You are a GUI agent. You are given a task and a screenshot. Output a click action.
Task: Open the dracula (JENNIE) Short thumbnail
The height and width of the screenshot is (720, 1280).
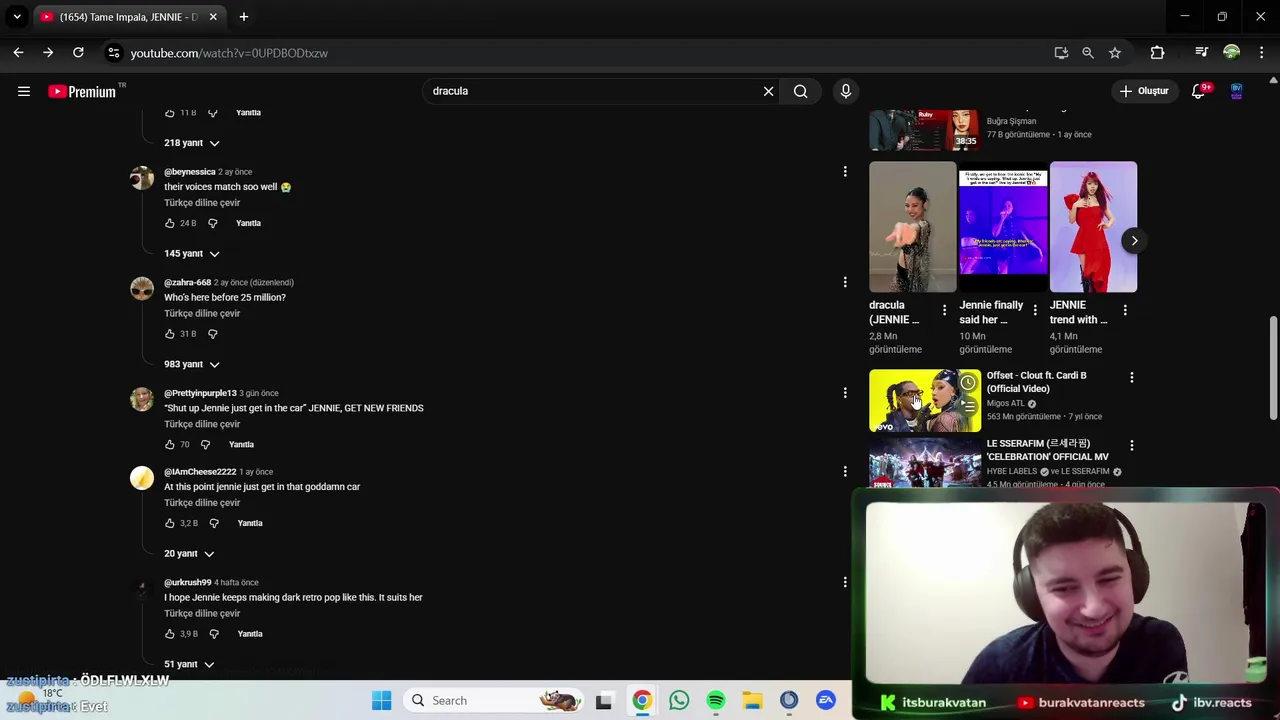click(x=912, y=227)
